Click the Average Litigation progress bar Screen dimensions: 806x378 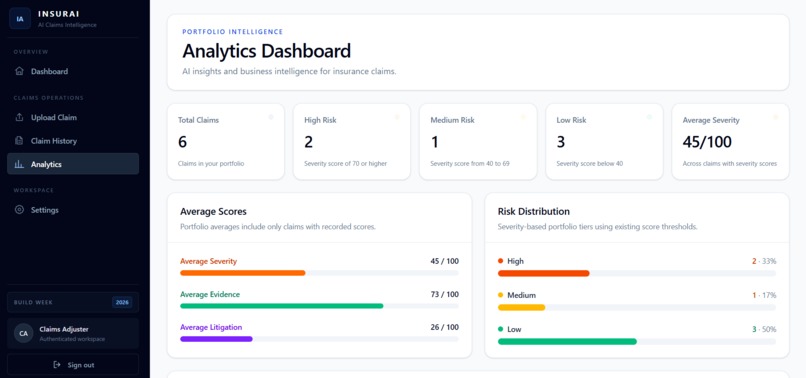(x=319, y=339)
